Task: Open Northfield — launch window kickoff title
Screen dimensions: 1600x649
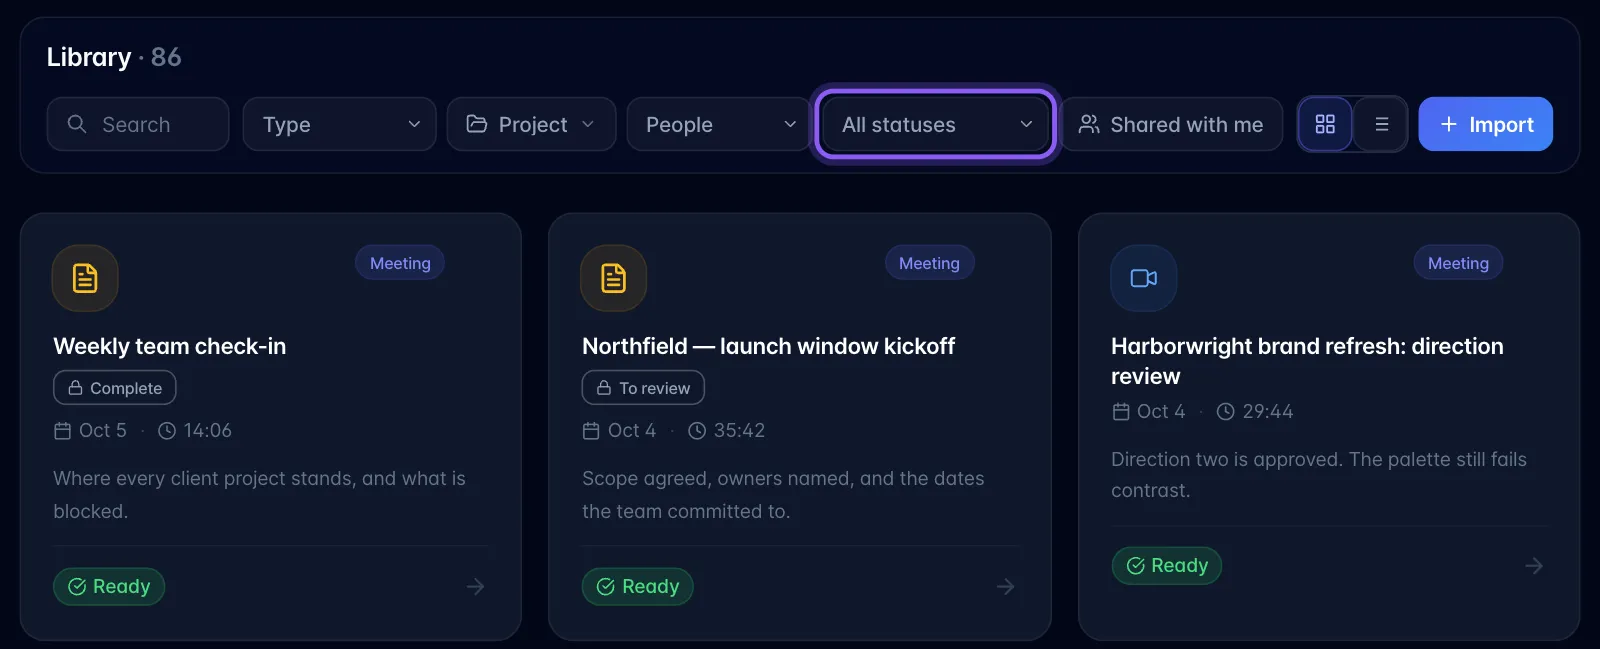Action: (768, 346)
